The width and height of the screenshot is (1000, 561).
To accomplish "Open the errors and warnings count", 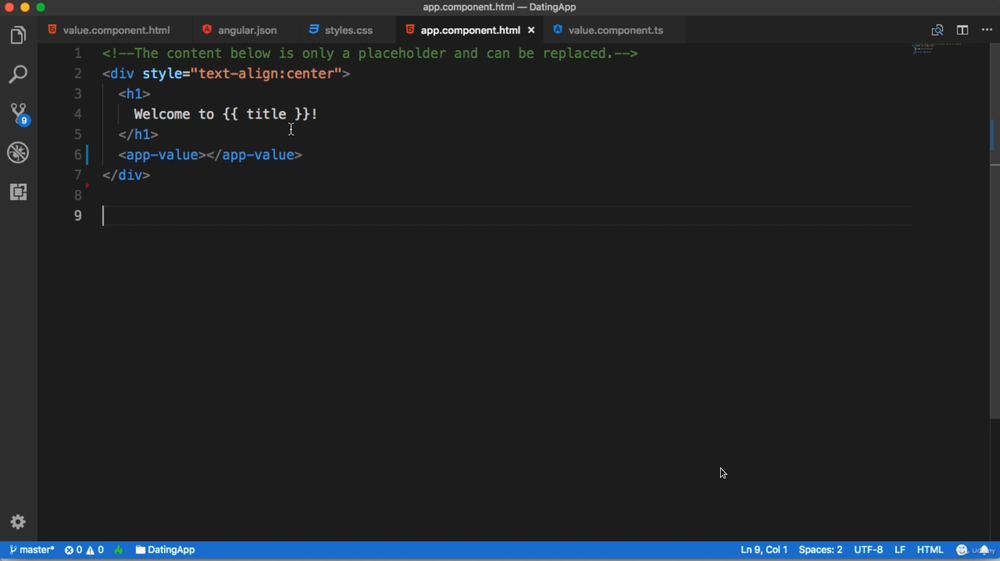I will point(84,550).
